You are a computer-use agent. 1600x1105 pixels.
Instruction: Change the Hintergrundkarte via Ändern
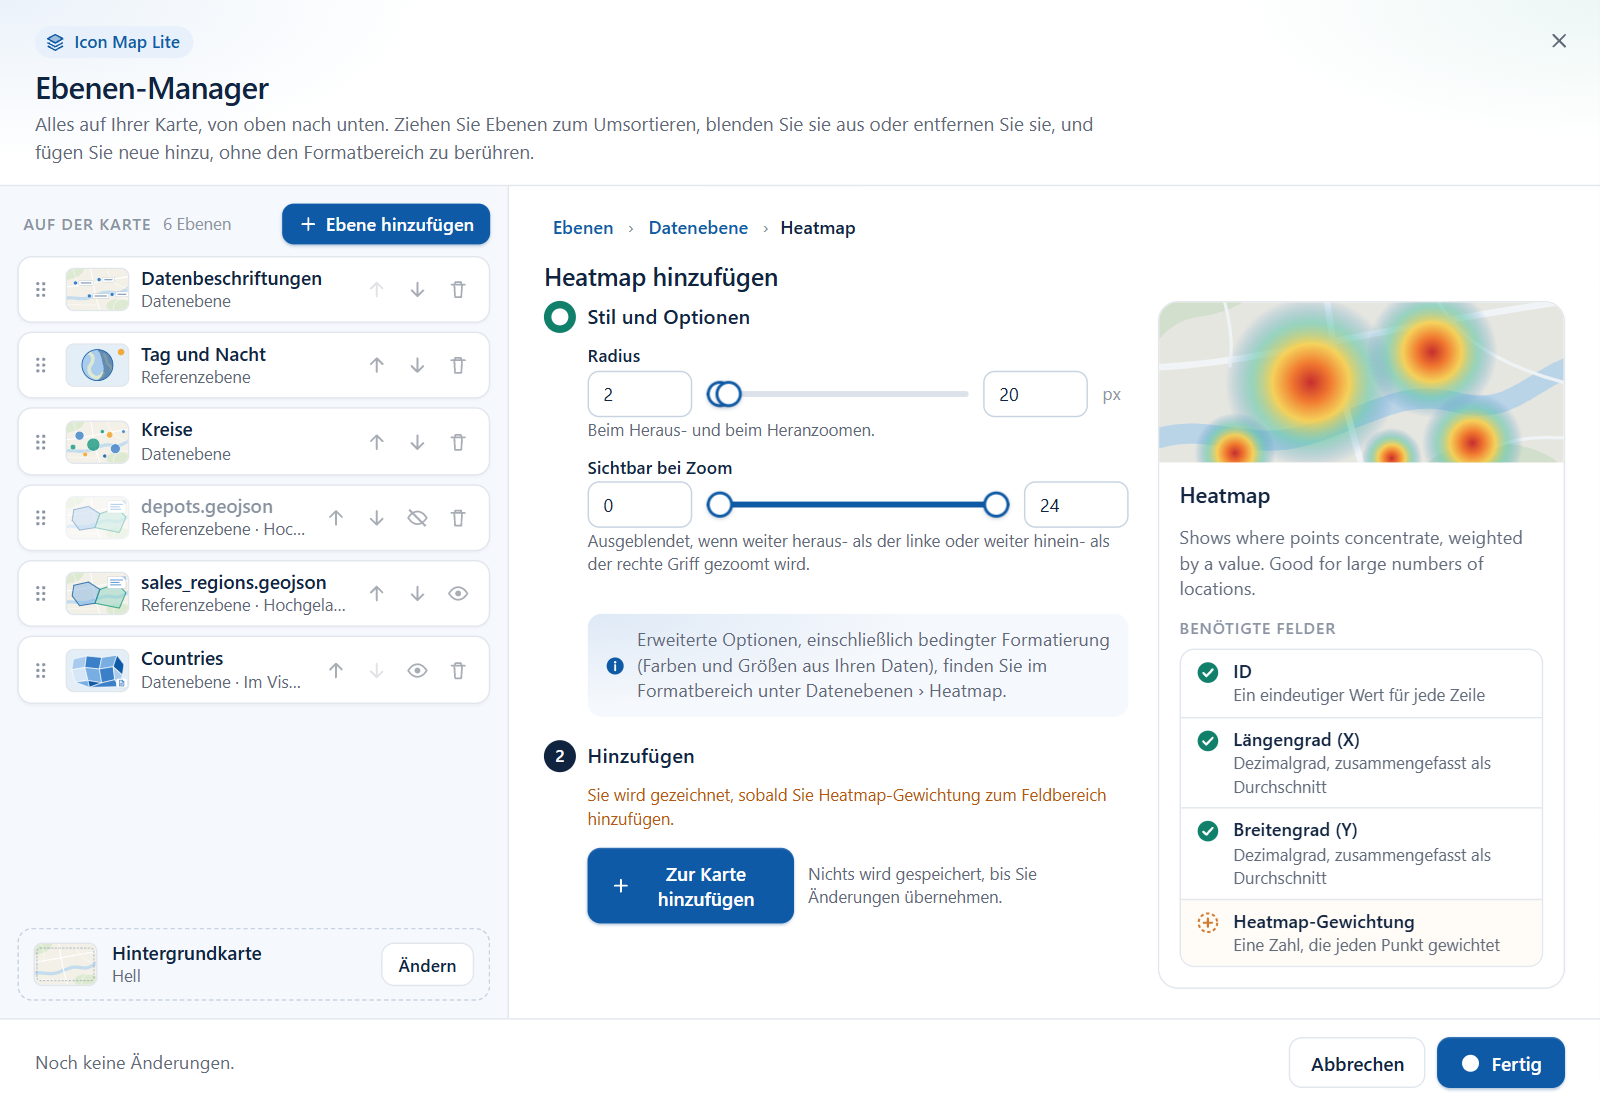[427, 965]
